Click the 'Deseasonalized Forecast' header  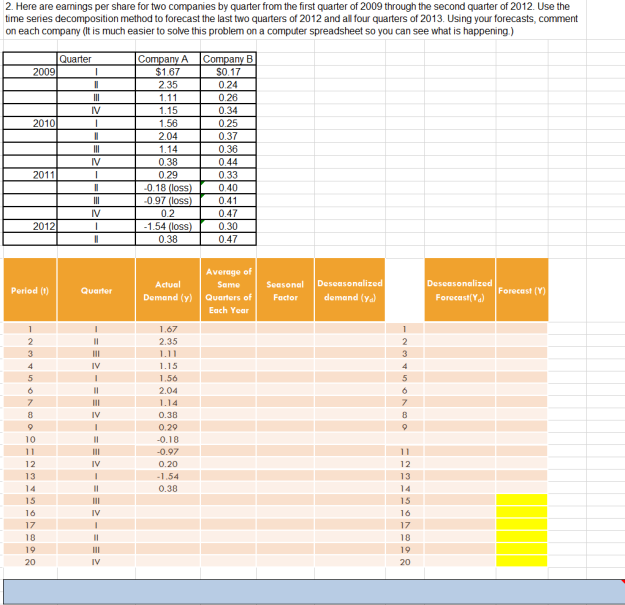click(460, 290)
